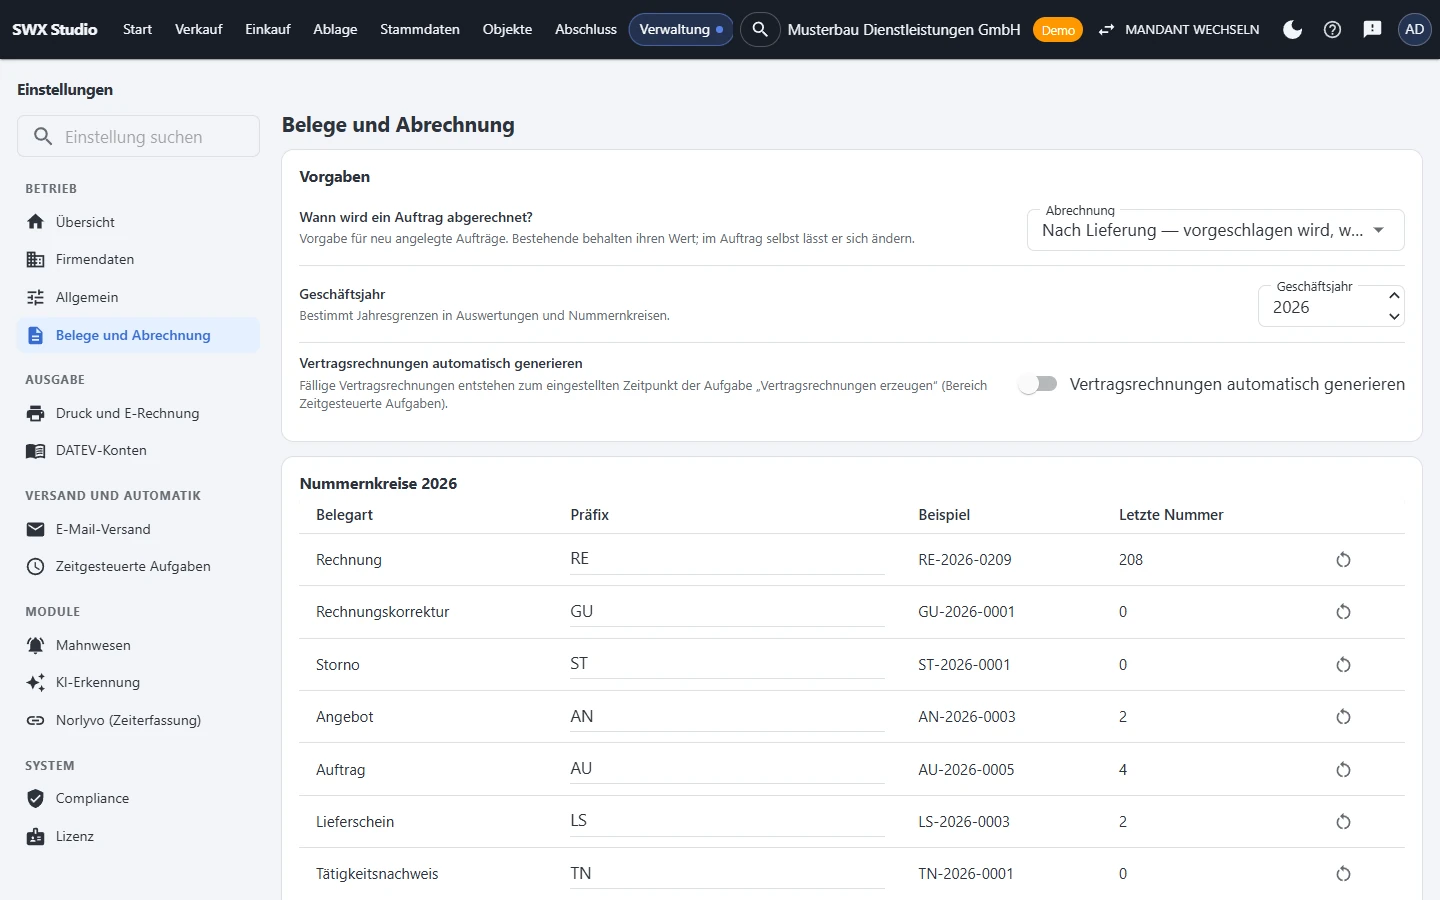Open Mahnwesen module settings

138,646
